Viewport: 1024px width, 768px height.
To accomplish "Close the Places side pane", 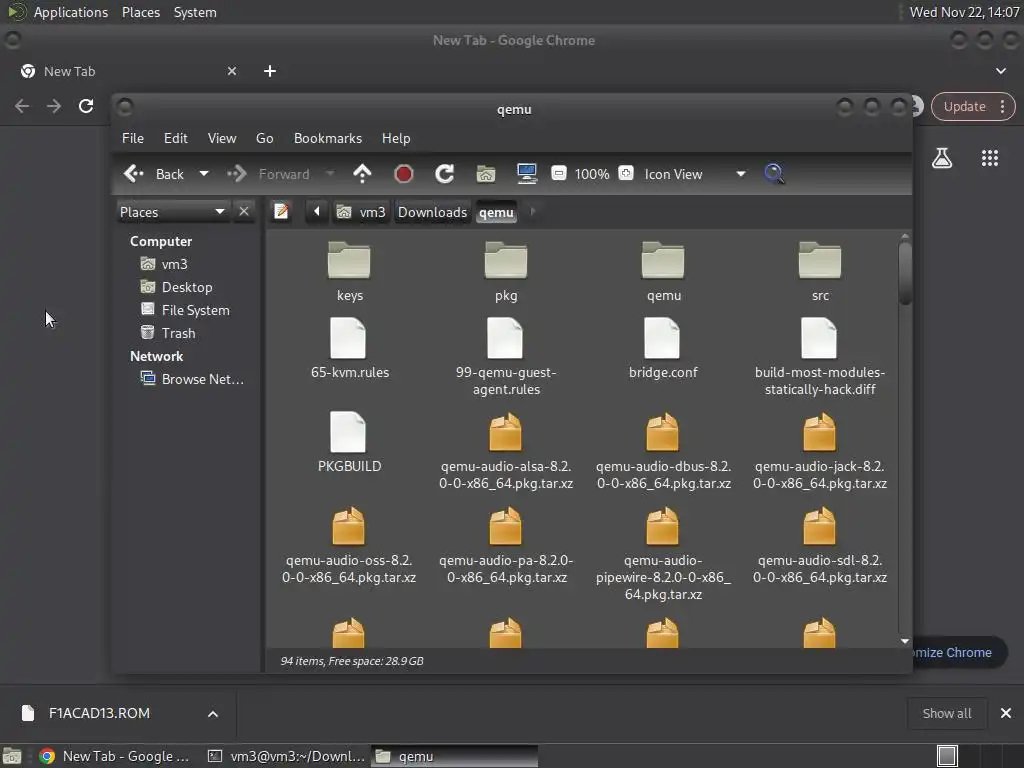I will pyautogui.click(x=244, y=212).
